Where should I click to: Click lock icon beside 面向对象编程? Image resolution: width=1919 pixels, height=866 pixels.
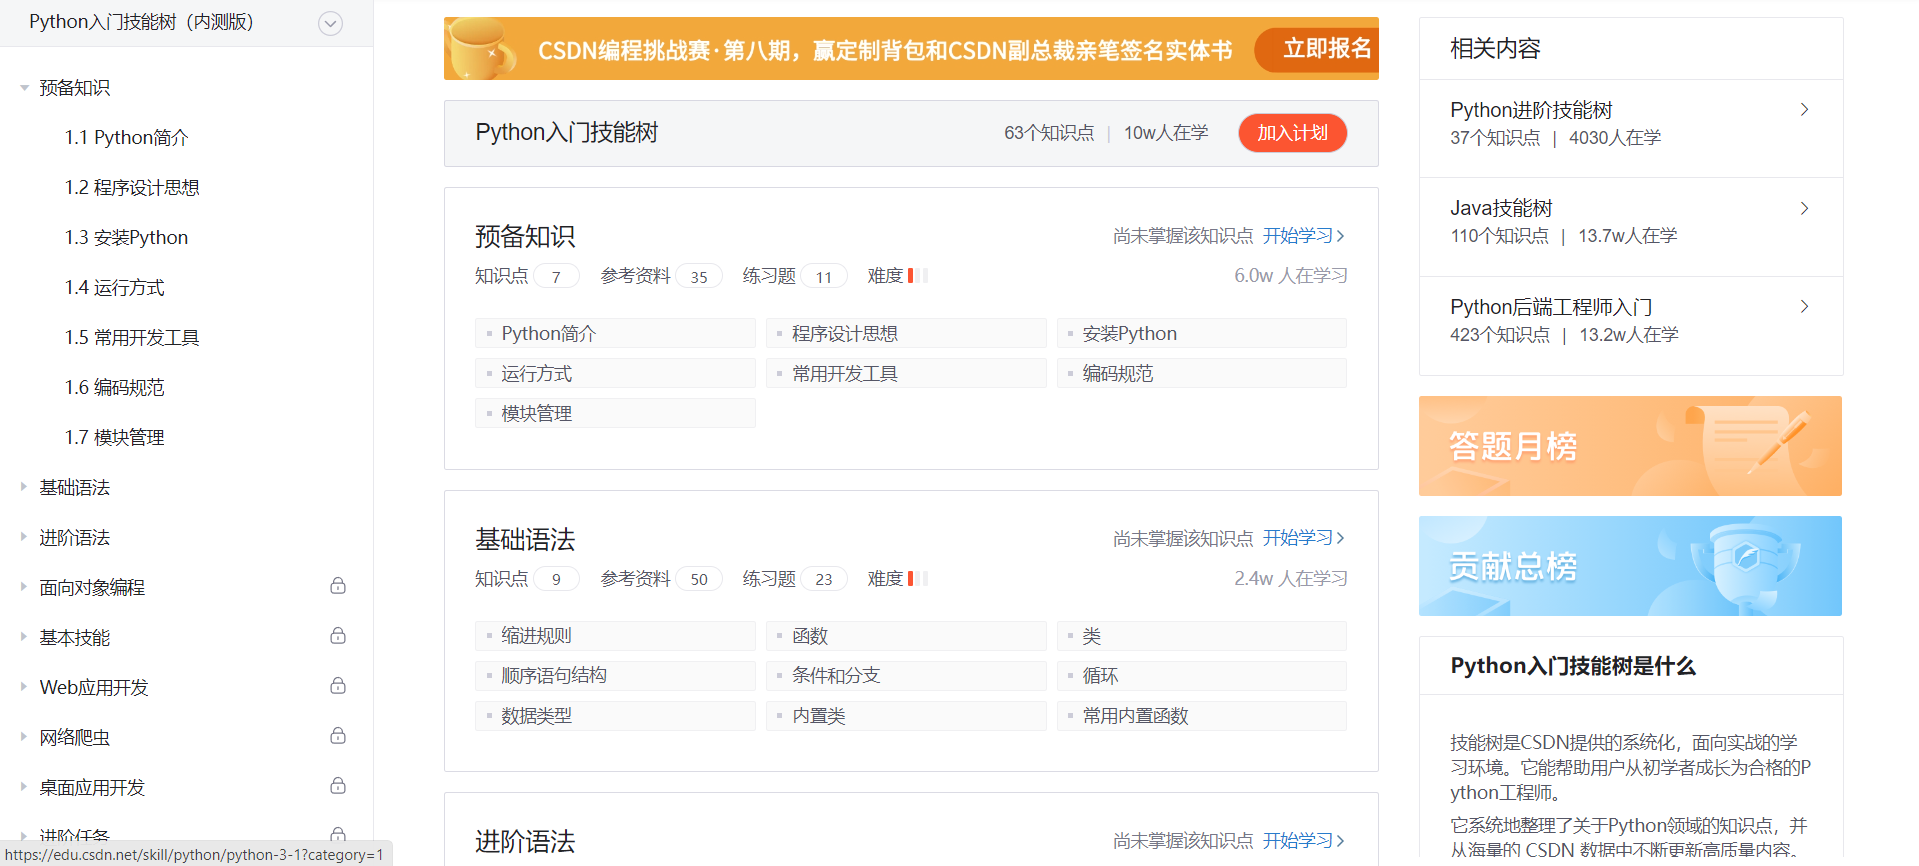pos(338,586)
